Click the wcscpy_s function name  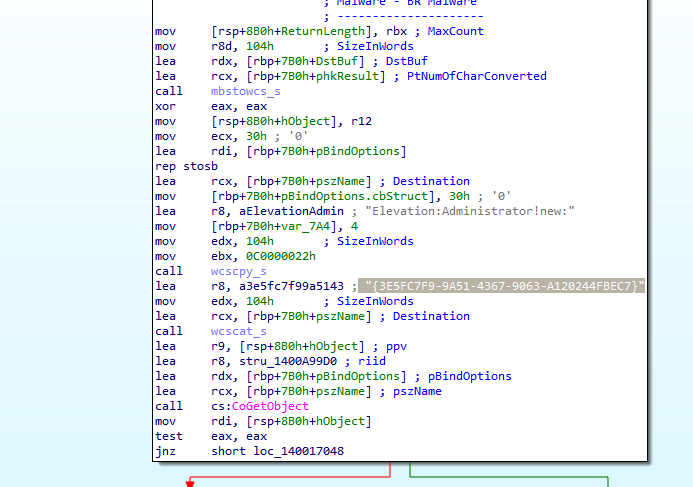click(x=239, y=271)
